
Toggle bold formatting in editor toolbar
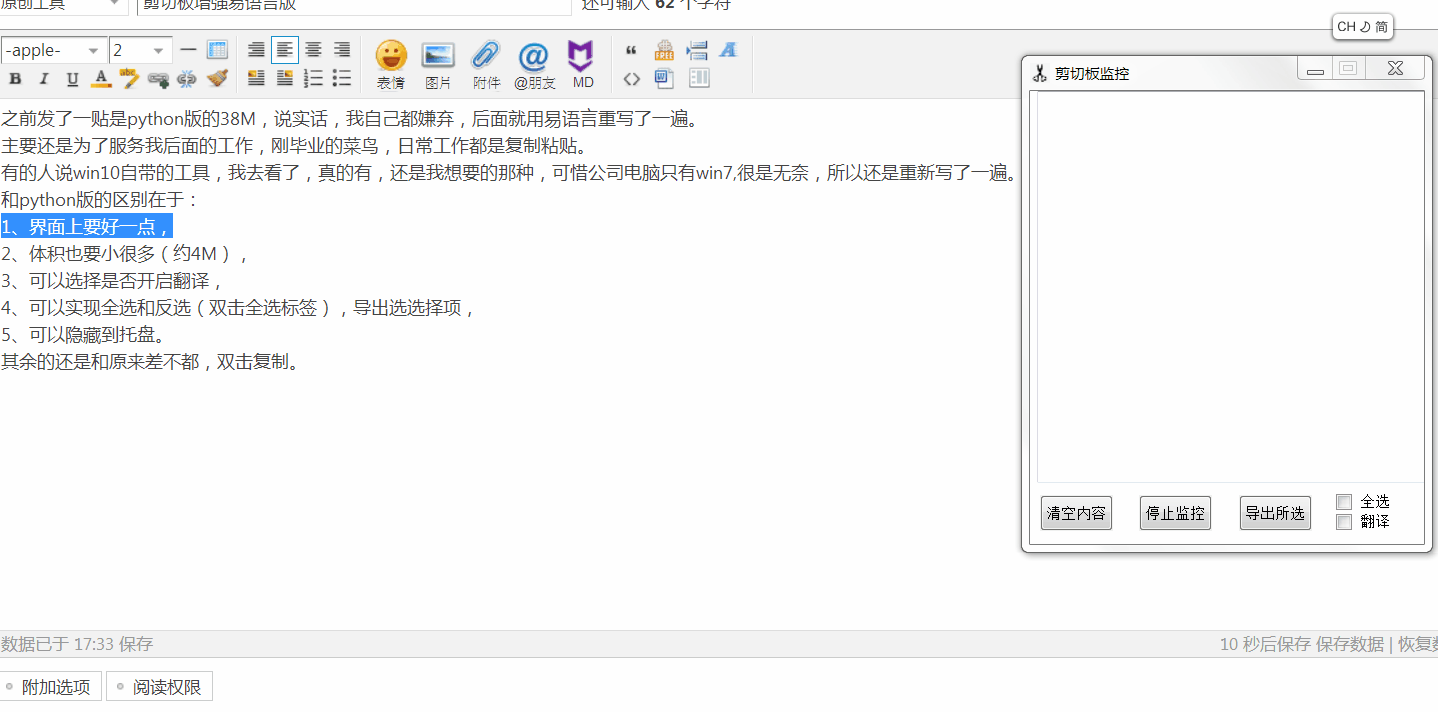[15, 79]
